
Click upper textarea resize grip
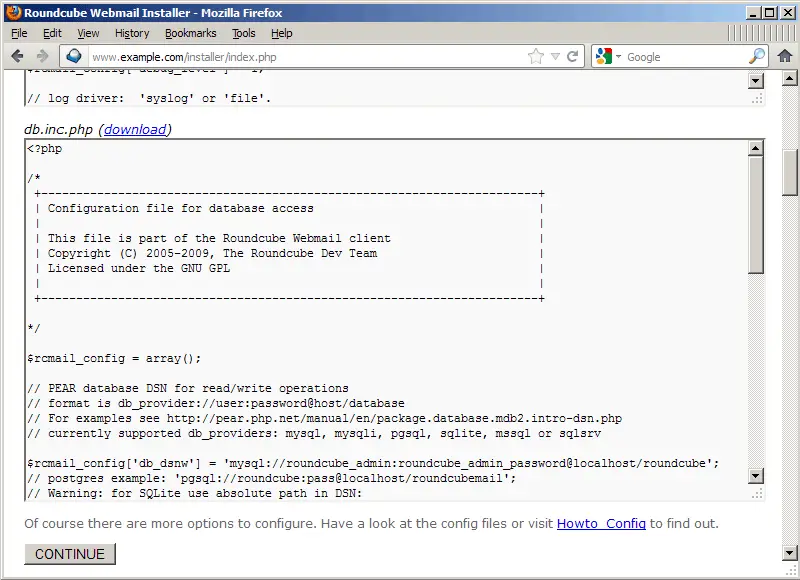tap(757, 98)
